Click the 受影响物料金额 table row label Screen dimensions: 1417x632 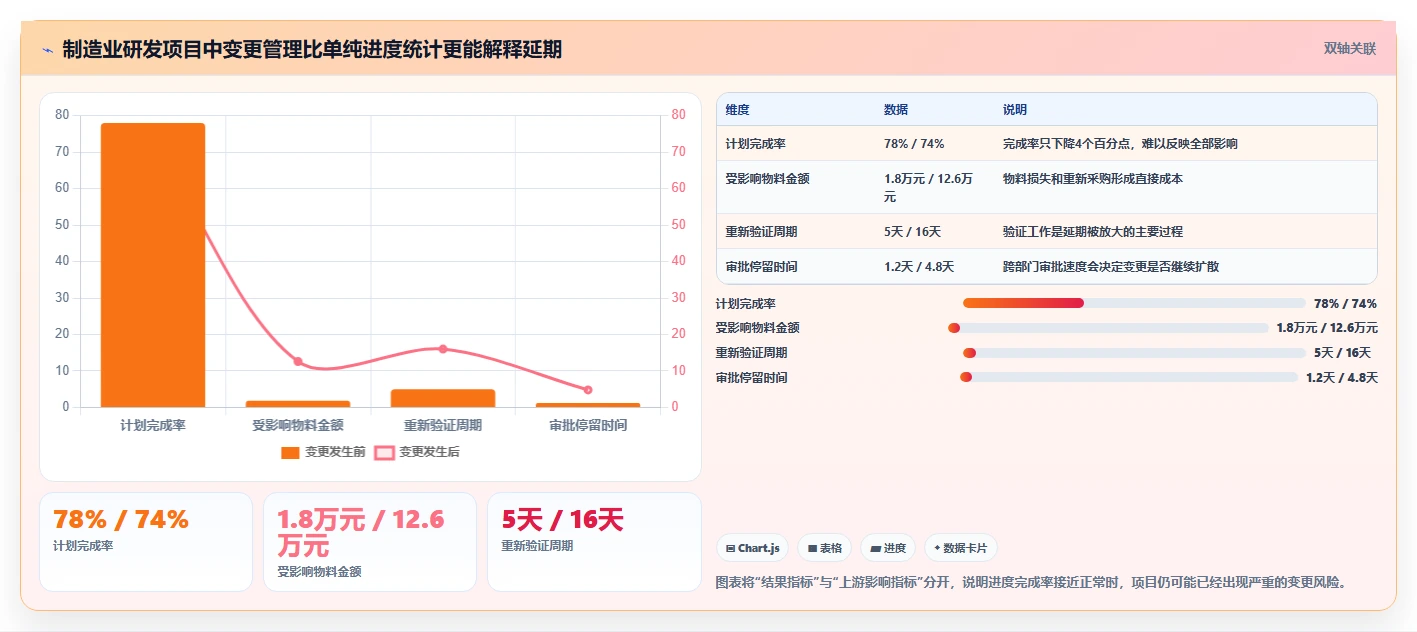coord(768,179)
